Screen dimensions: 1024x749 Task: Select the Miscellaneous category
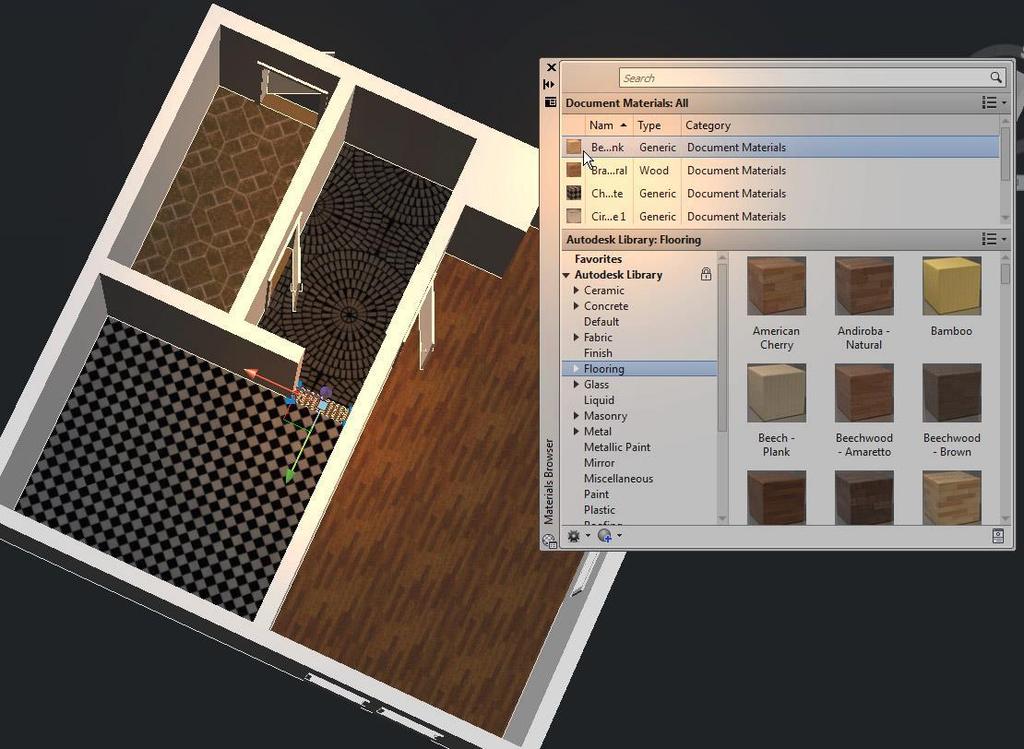tap(618, 478)
